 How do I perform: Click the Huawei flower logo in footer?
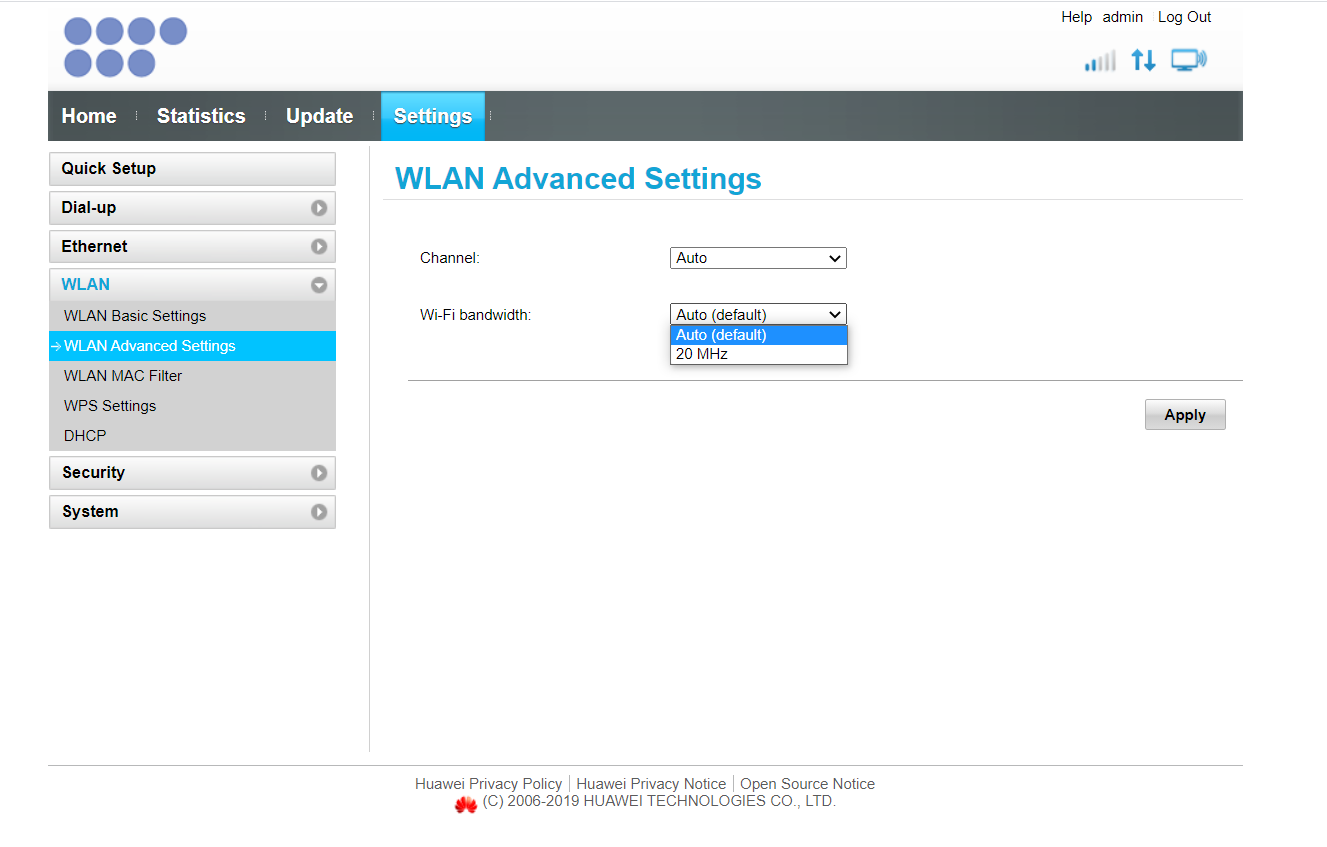466,804
